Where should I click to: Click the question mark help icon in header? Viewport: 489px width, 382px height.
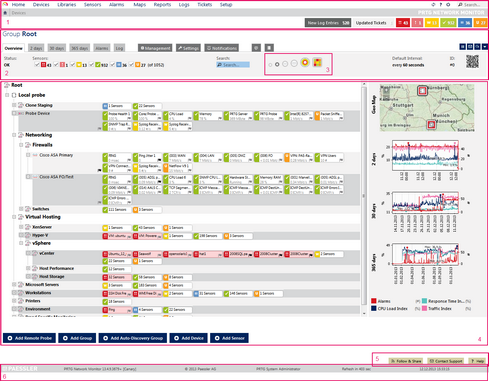[441, 5]
